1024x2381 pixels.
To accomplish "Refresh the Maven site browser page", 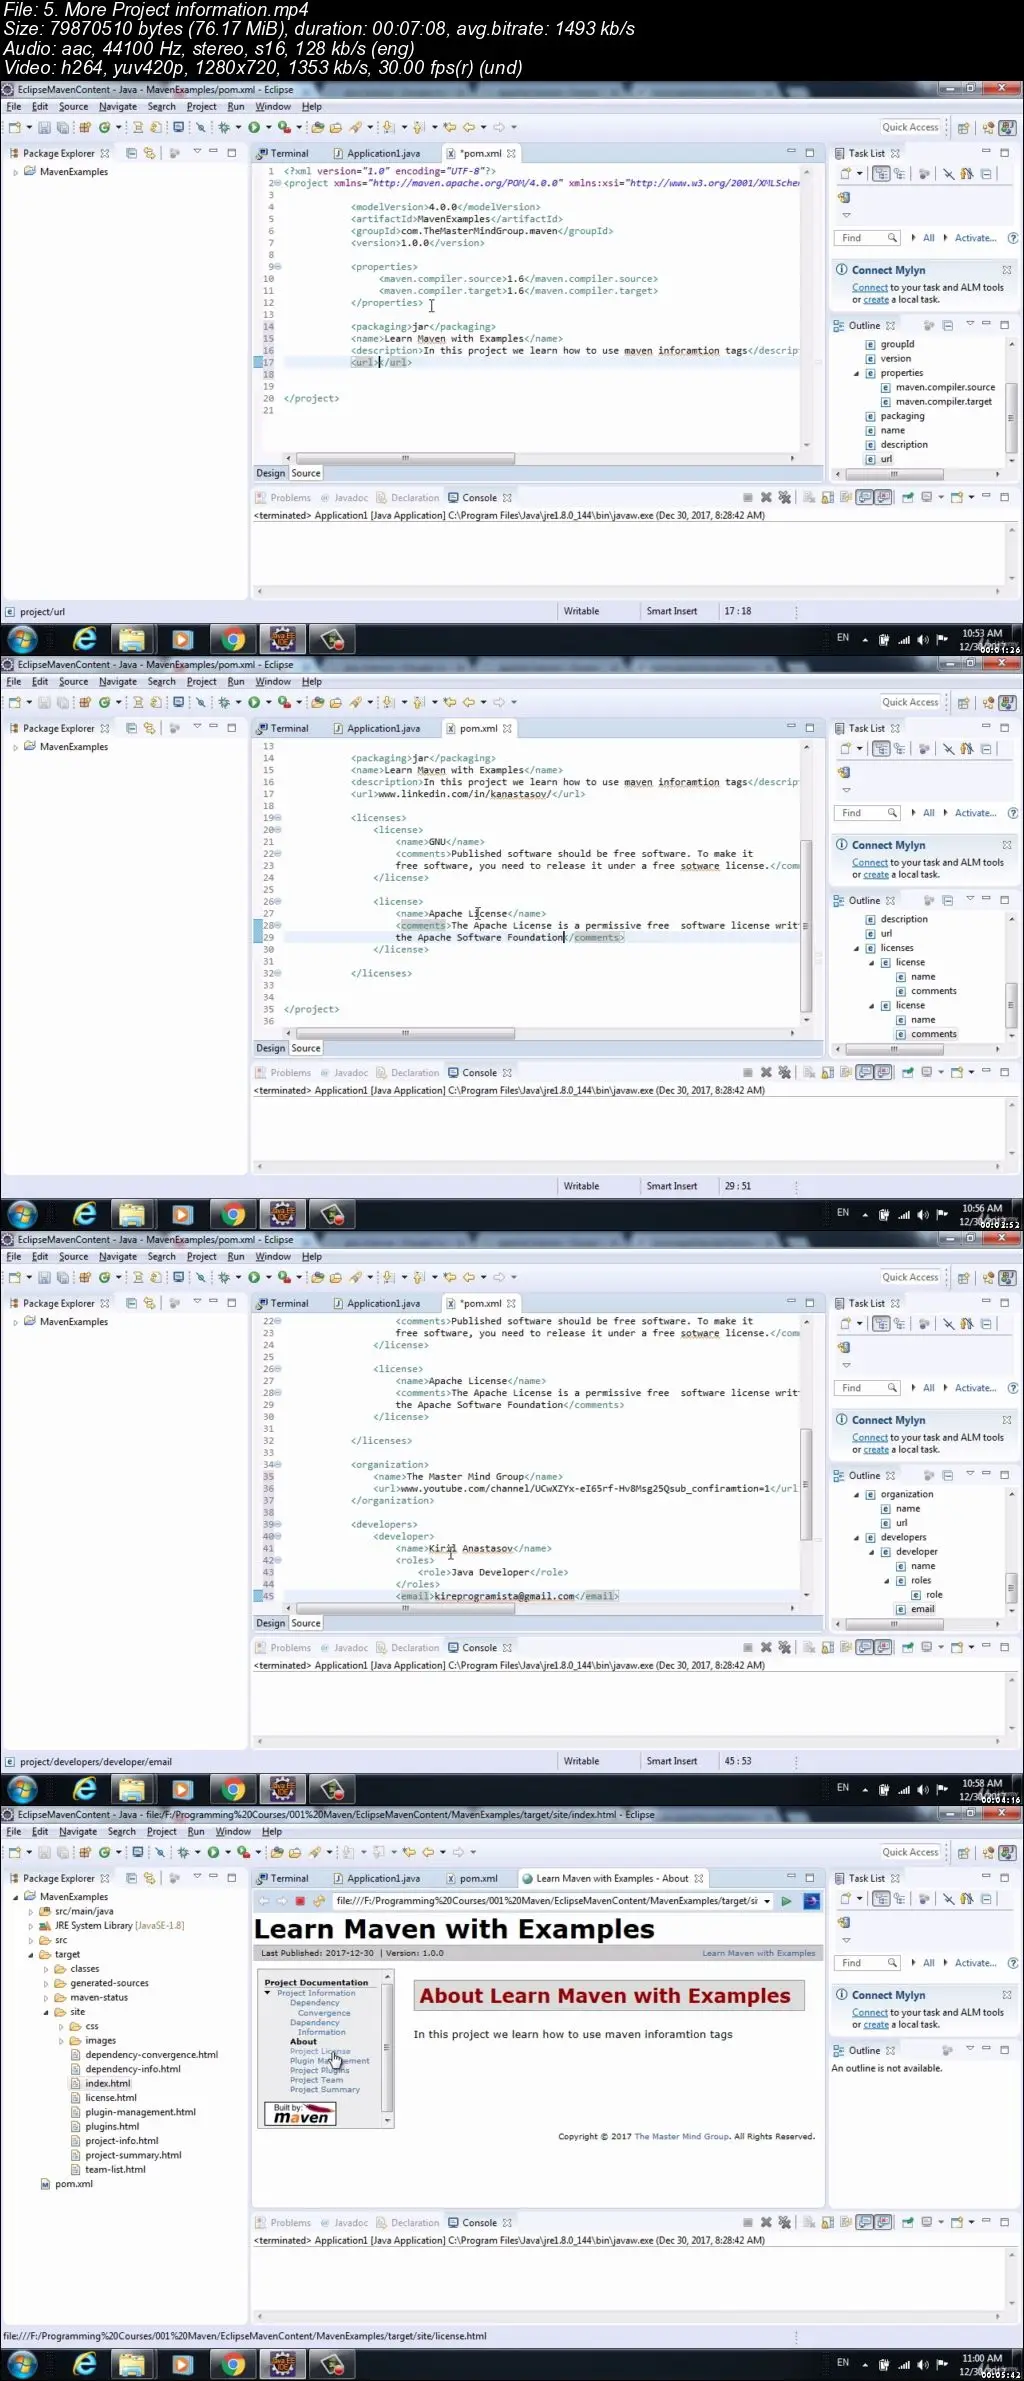I will pyautogui.click(x=319, y=1901).
